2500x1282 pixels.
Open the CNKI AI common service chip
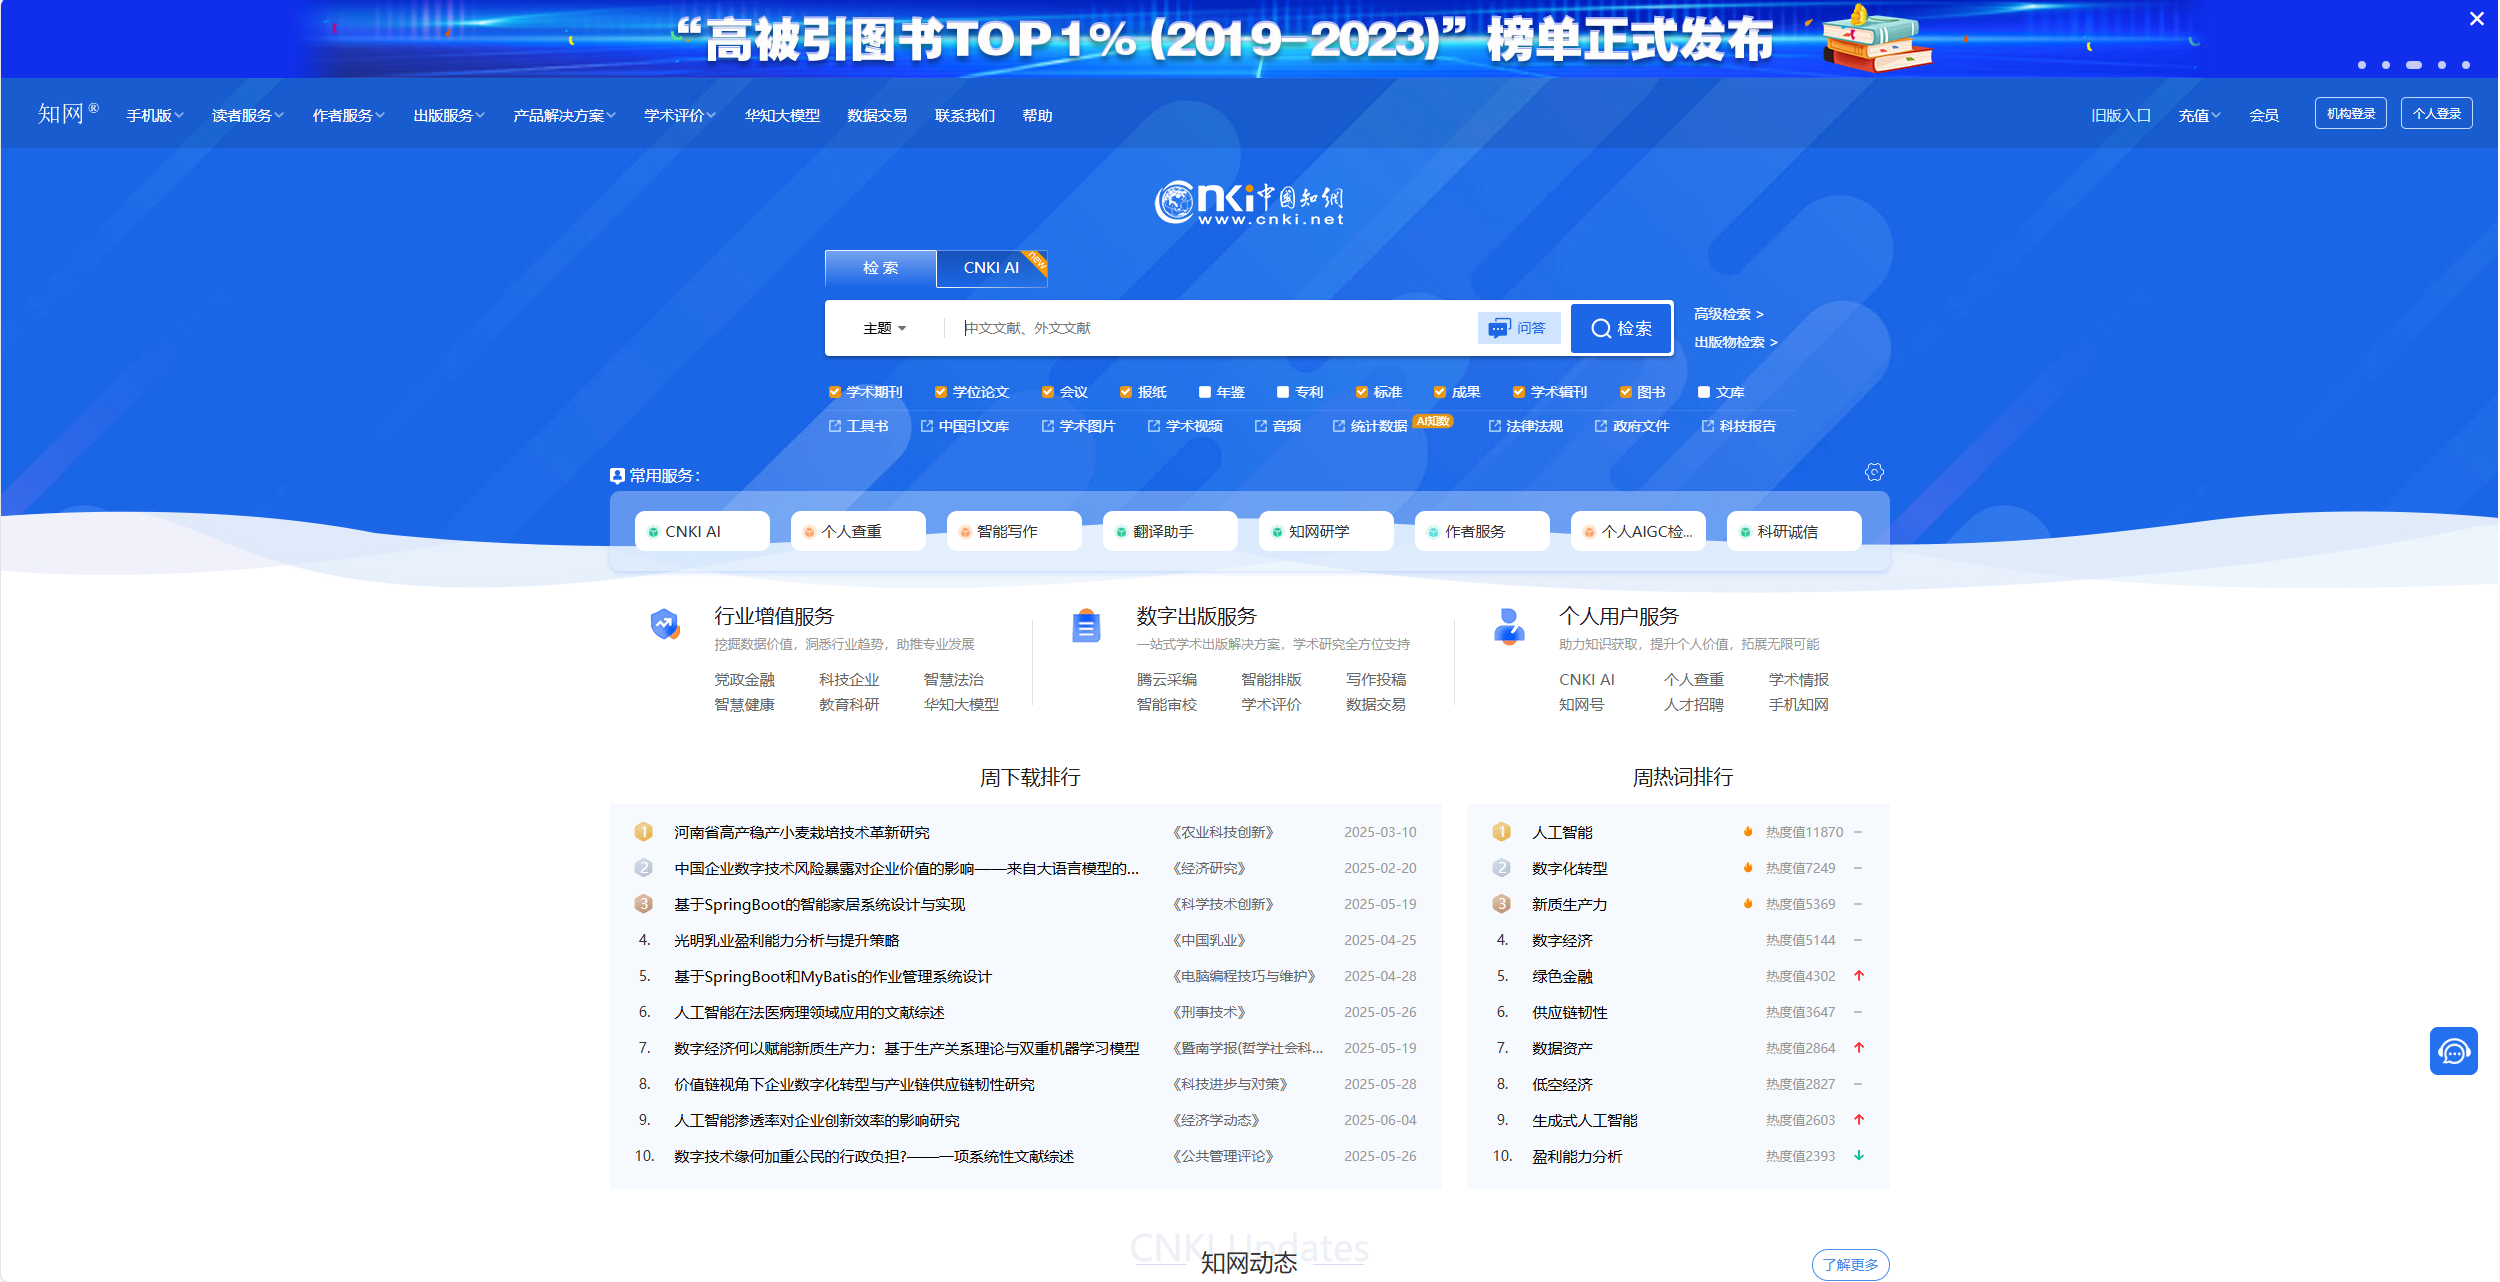(702, 531)
